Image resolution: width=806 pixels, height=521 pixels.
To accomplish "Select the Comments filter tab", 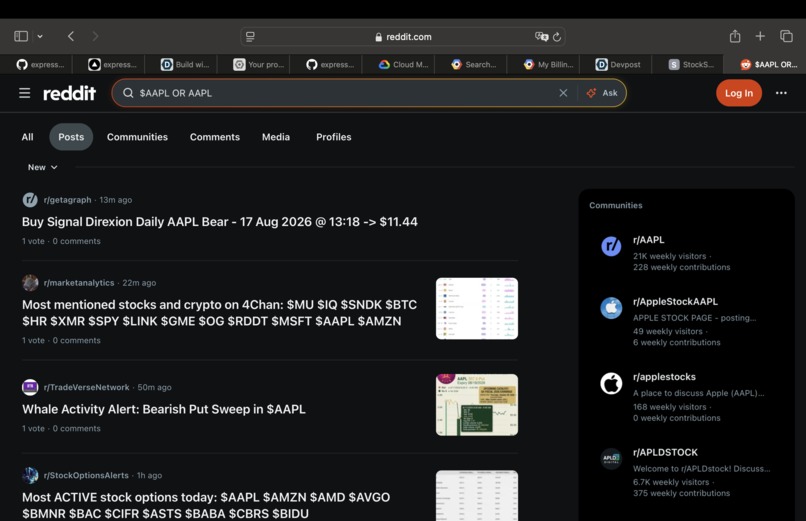I will tap(215, 137).
